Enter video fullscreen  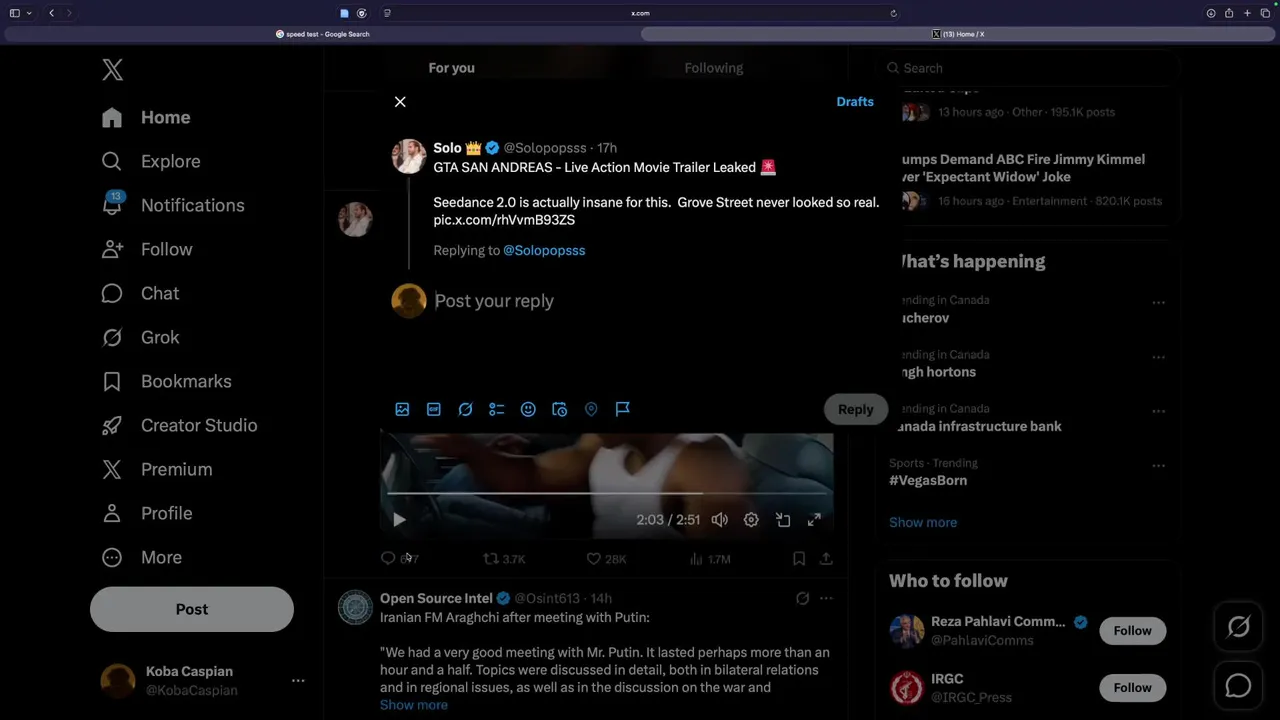(814, 520)
